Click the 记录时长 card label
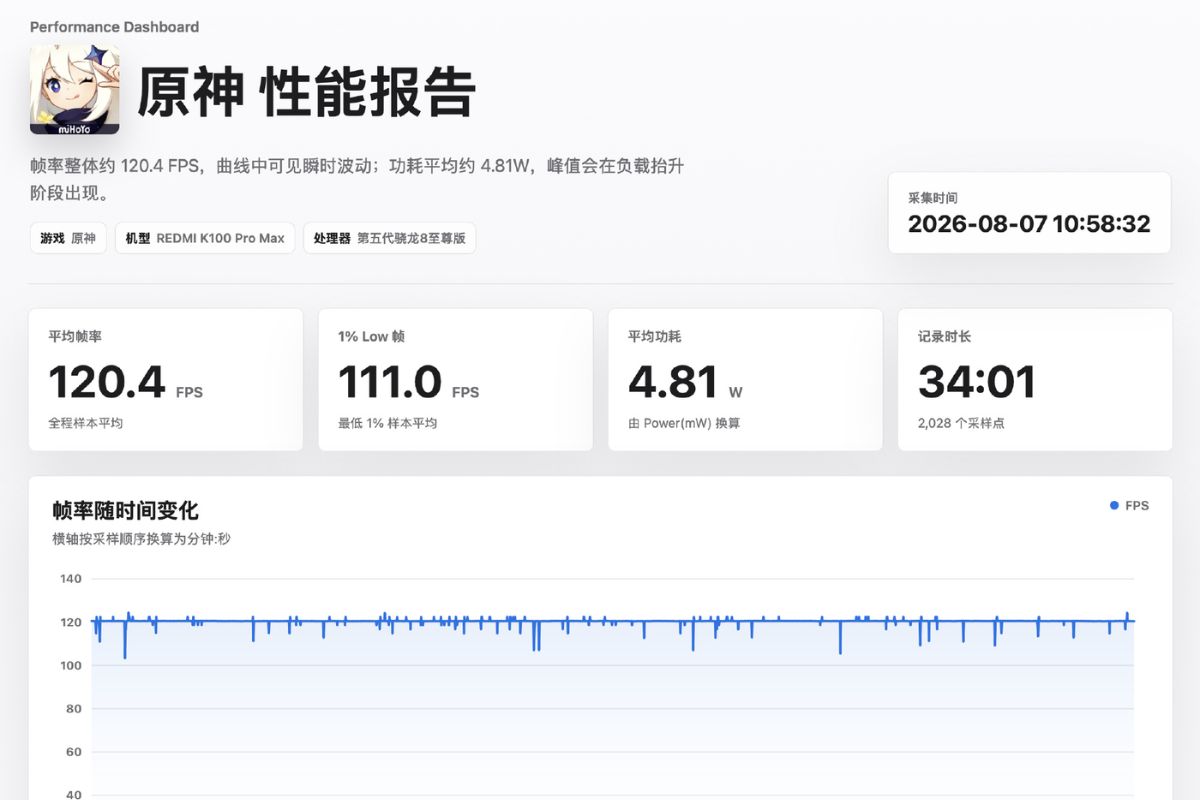1200x800 pixels. click(944, 337)
